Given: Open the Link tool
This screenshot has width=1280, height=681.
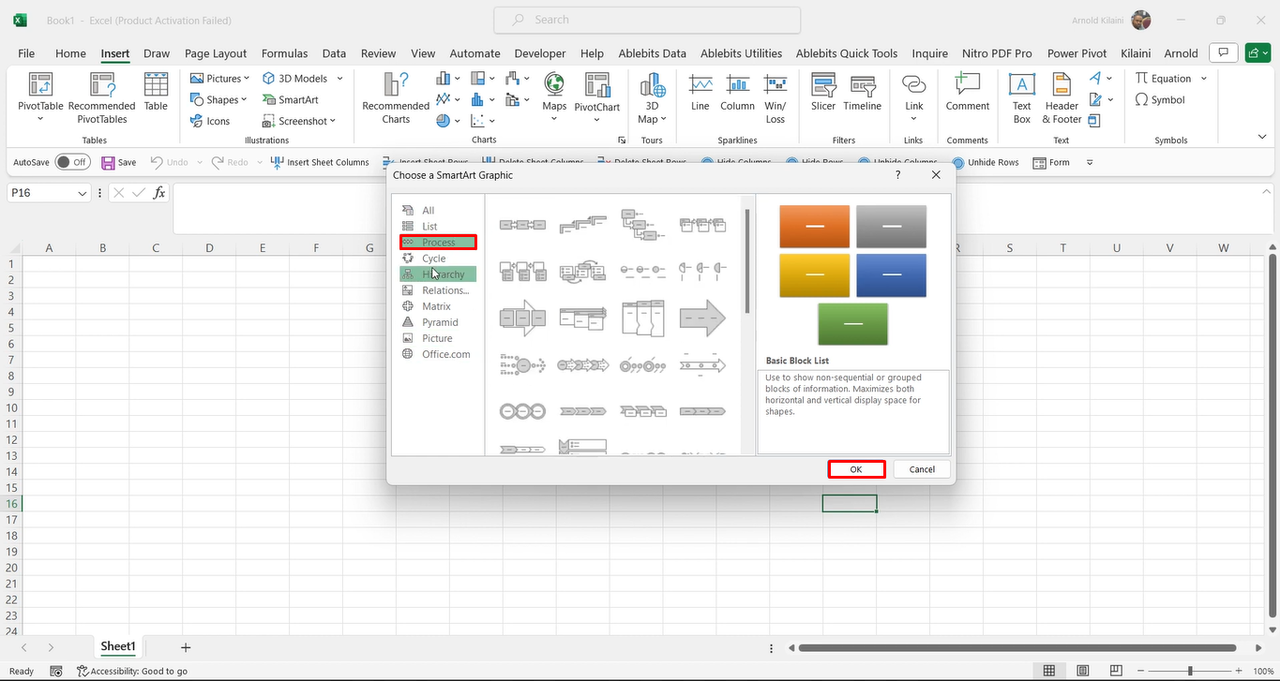Looking at the screenshot, I should point(914,97).
